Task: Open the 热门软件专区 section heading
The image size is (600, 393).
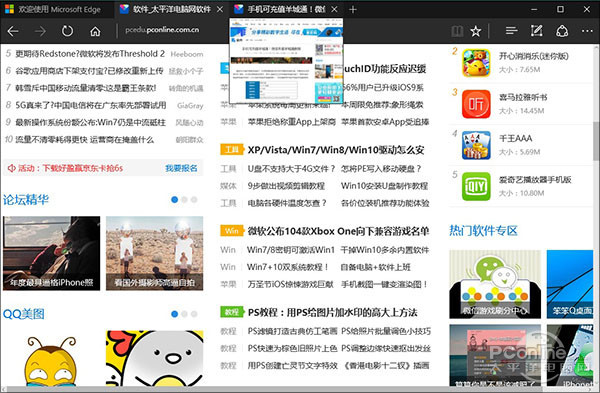Action: (483, 230)
